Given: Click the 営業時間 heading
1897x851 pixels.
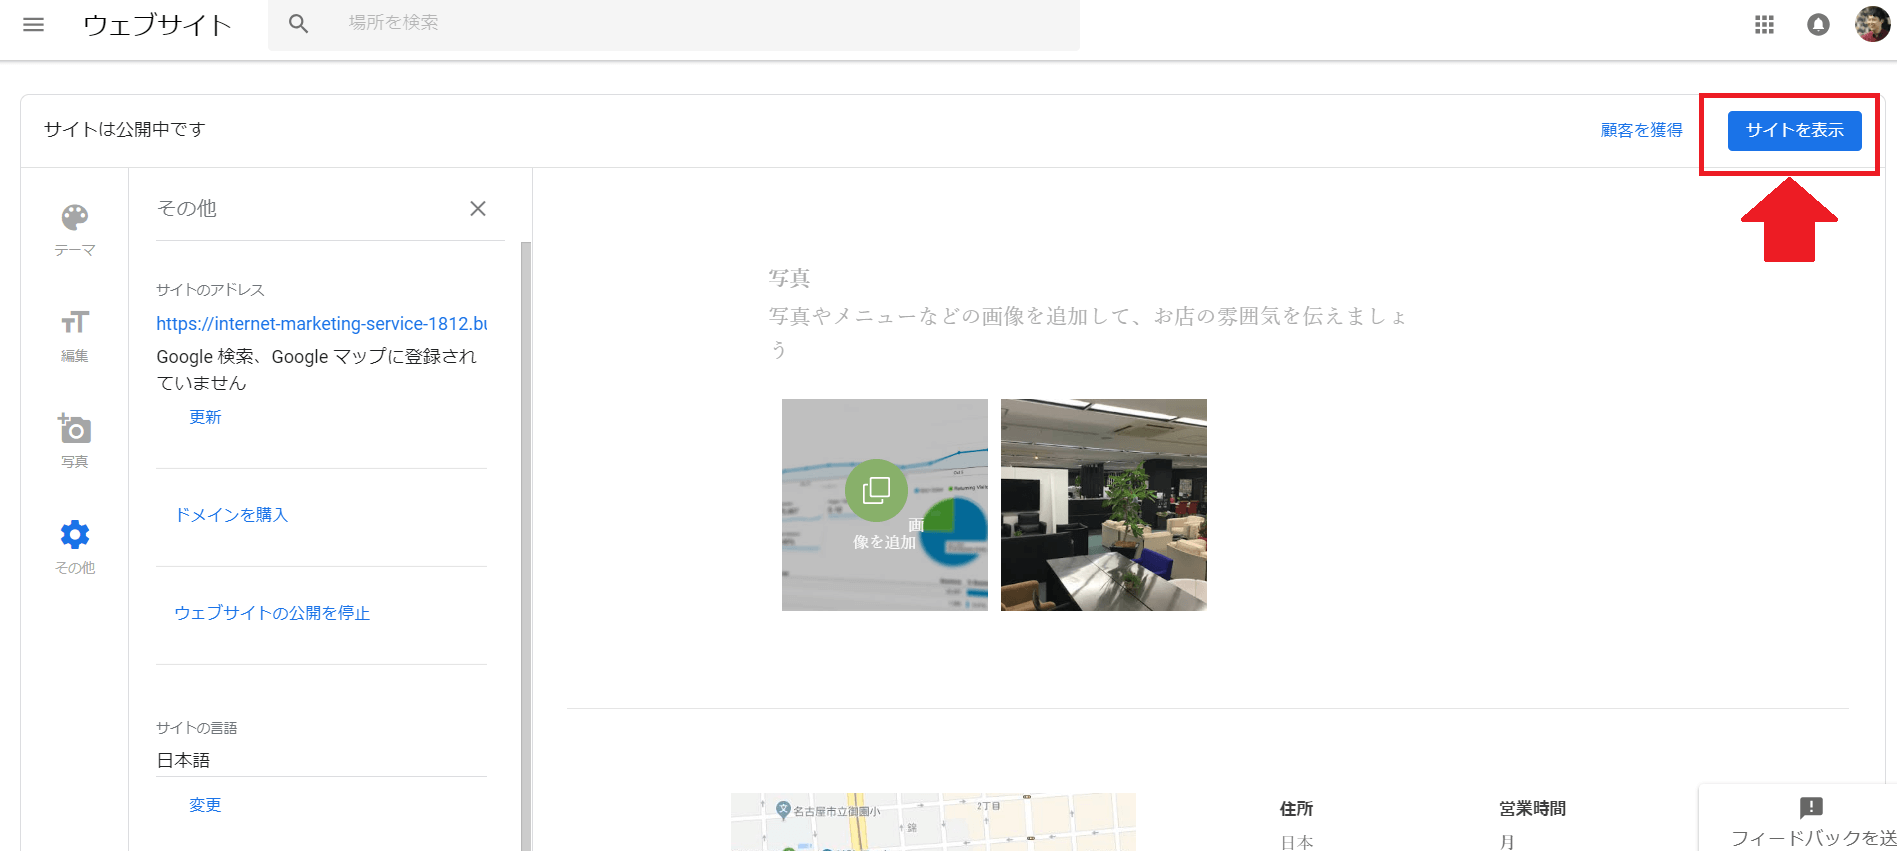Looking at the screenshot, I should [1532, 809].
